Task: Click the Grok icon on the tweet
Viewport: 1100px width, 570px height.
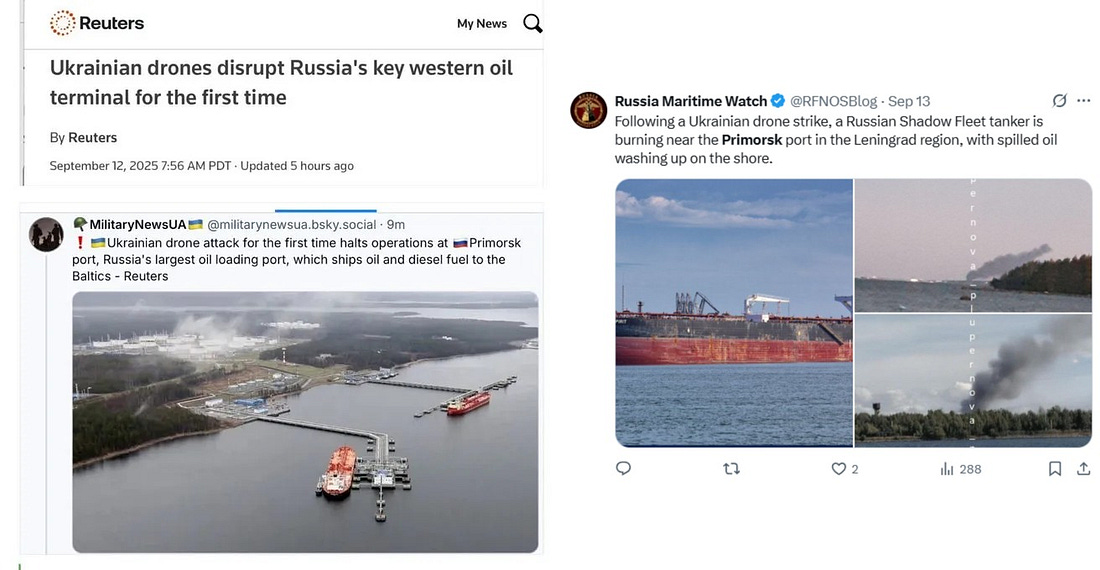Action: [x=1059, y=101]
